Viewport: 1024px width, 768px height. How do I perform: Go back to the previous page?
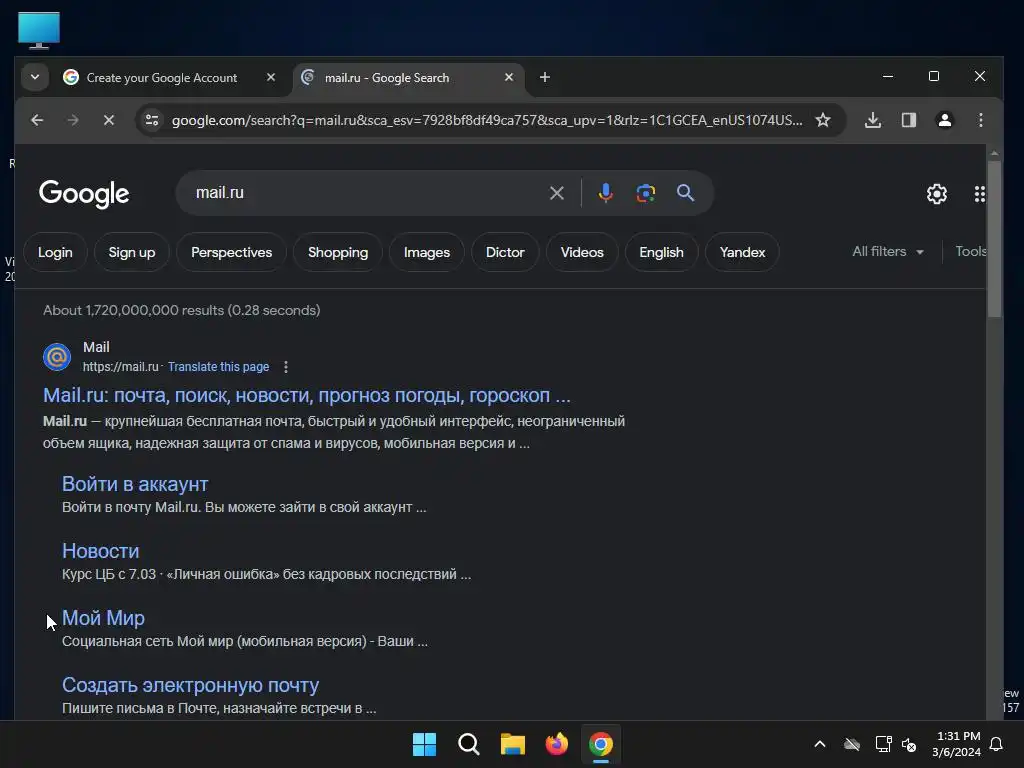(x=37, y=120)
